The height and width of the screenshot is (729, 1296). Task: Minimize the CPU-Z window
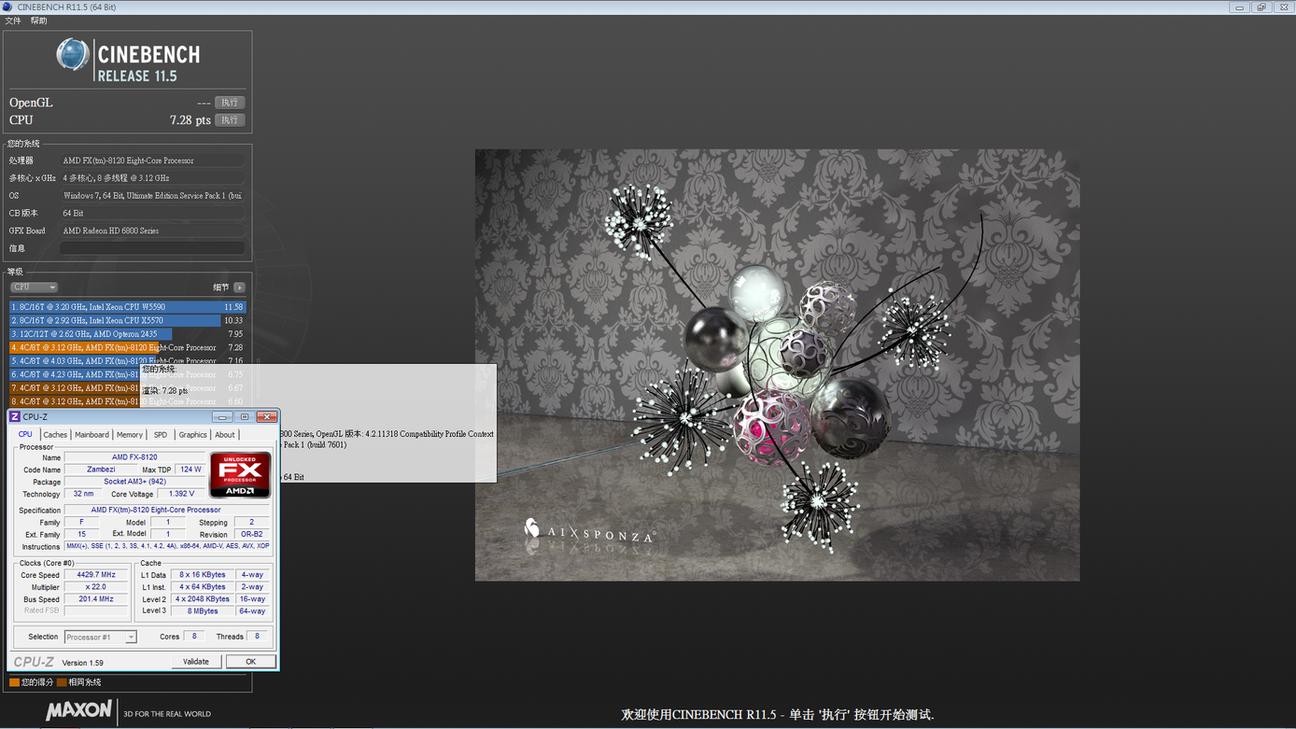(222, 417)
